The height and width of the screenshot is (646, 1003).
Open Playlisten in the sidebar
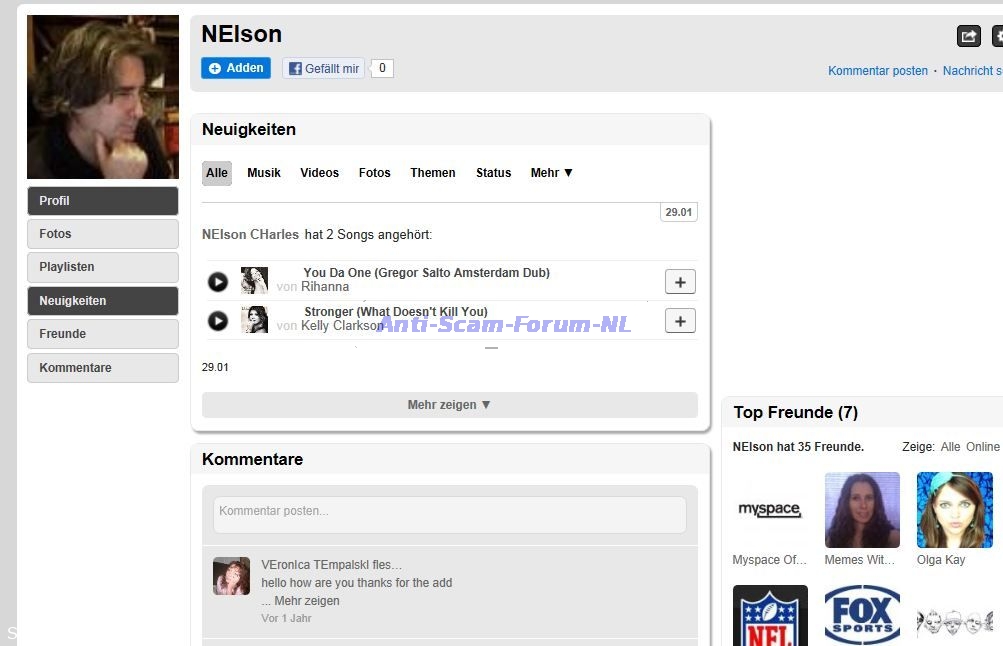(103, 267)
